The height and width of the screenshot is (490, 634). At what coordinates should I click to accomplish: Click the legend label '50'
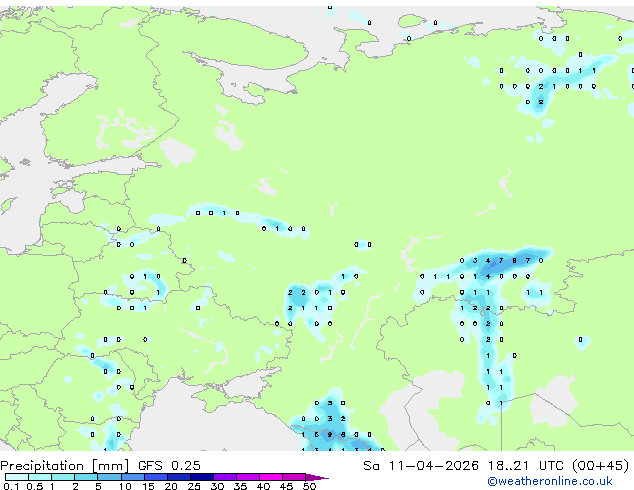(x=310, y=486)
